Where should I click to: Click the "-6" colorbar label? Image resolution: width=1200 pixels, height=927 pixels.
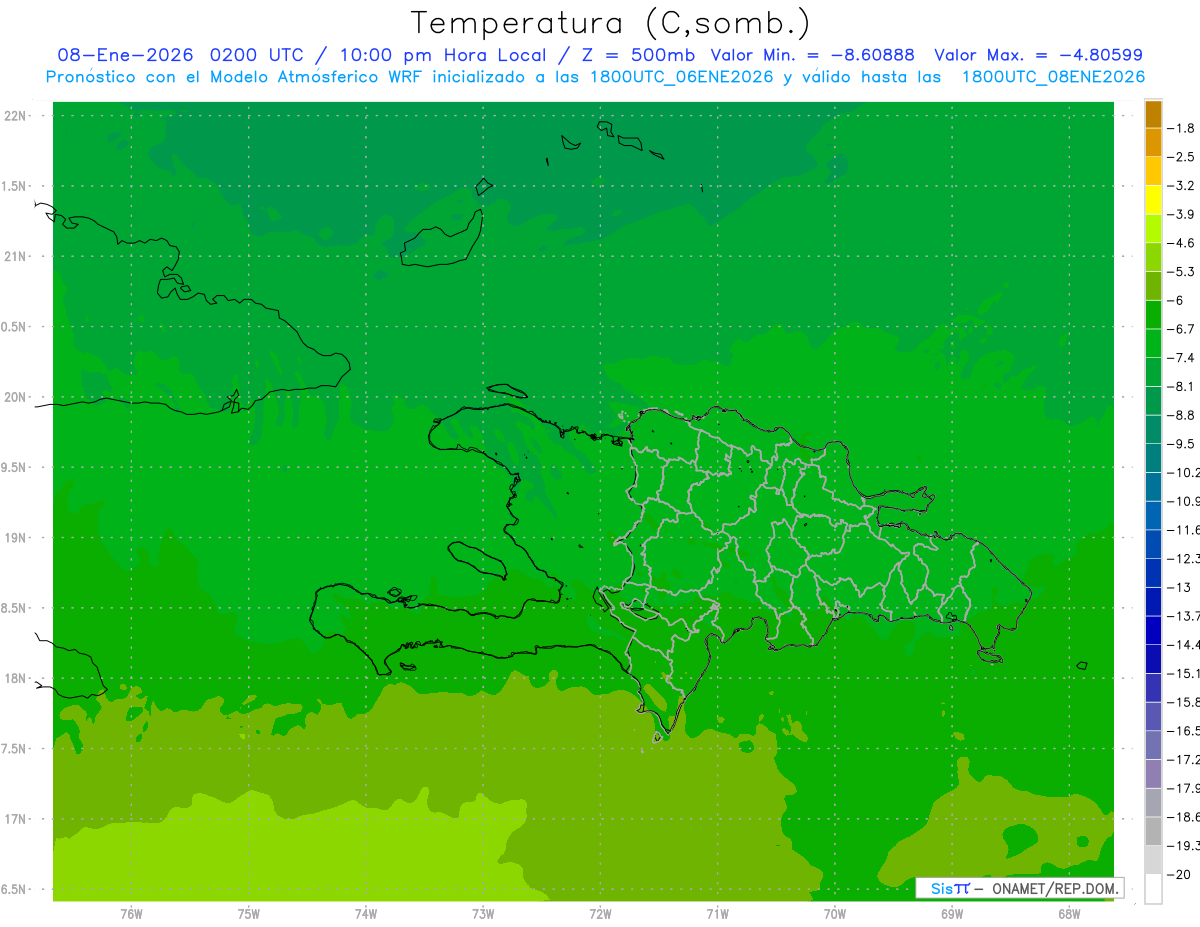tap(1178, 301)
